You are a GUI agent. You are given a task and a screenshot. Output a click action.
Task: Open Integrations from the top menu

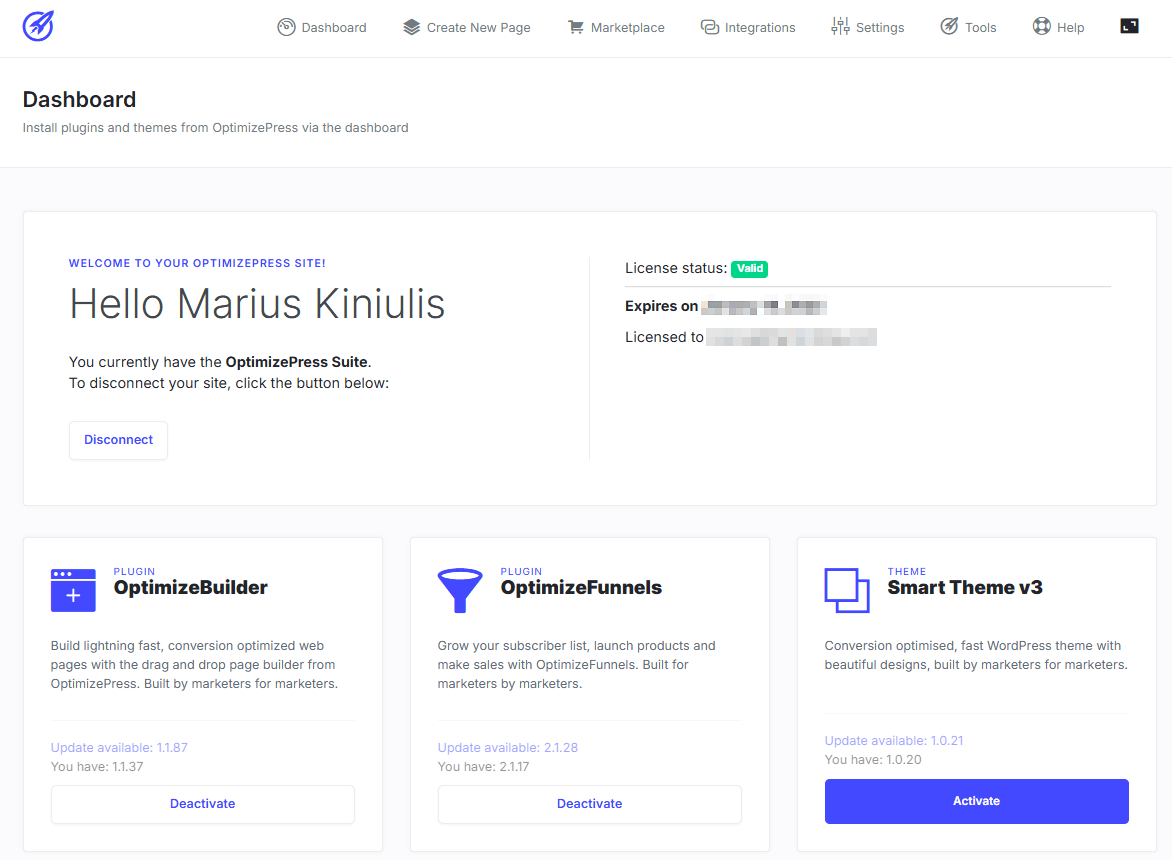point(747,27)
